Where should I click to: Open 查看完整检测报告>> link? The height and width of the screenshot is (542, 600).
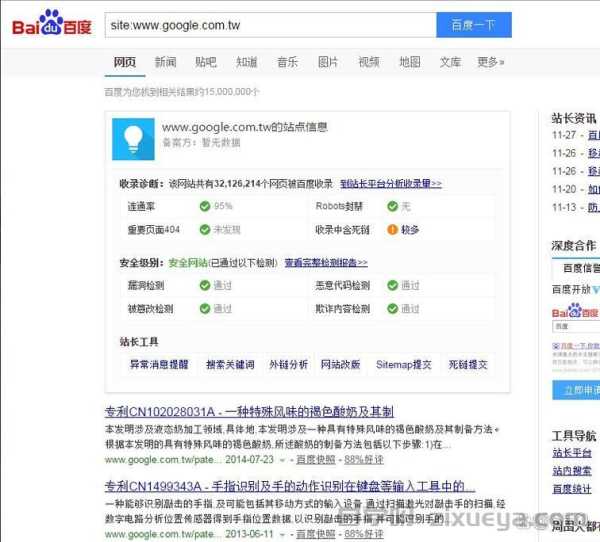(326, 263)
